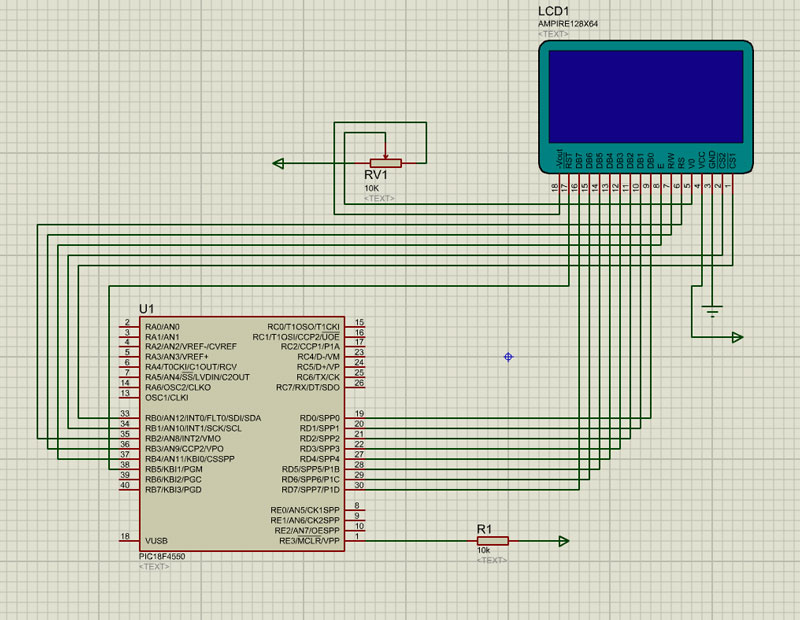Image resolution: width=800 pixels, height=620 pixels.
Task: Click pin RC0/T1OSO/T1CKI
Action: [x=304, y=327]
